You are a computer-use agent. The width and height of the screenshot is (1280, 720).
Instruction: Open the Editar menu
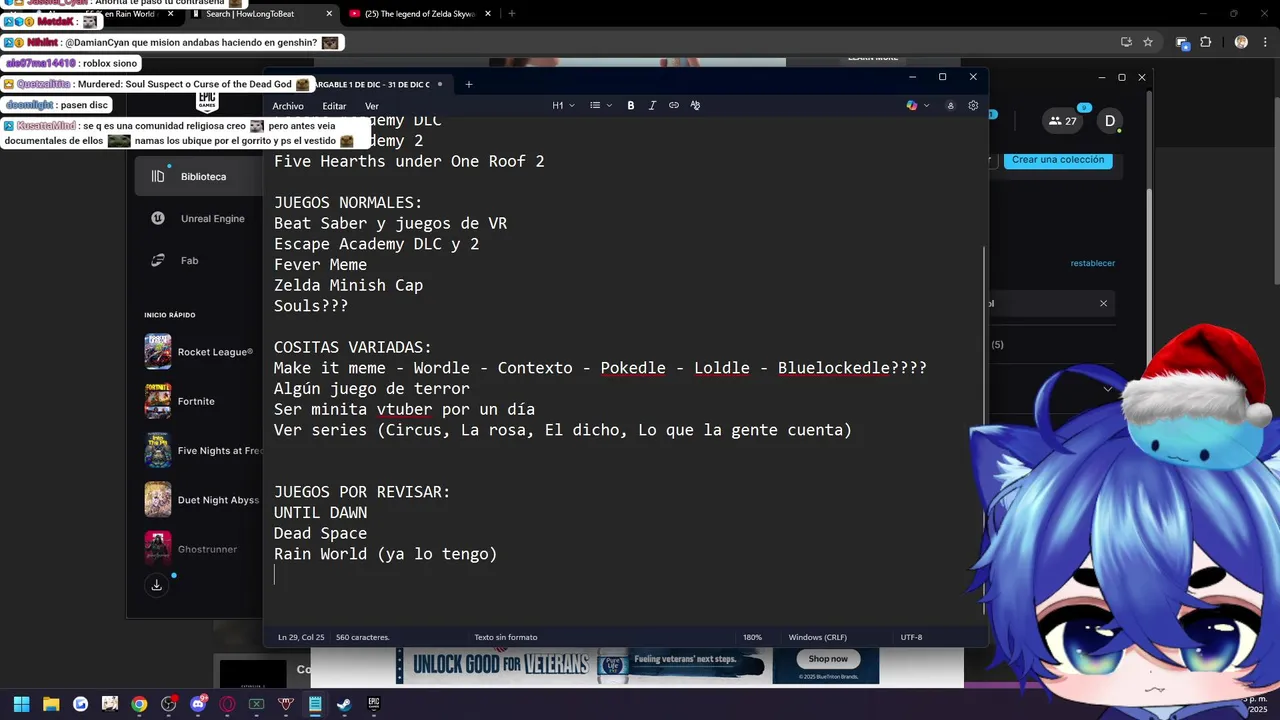click(x=334, y=106)
